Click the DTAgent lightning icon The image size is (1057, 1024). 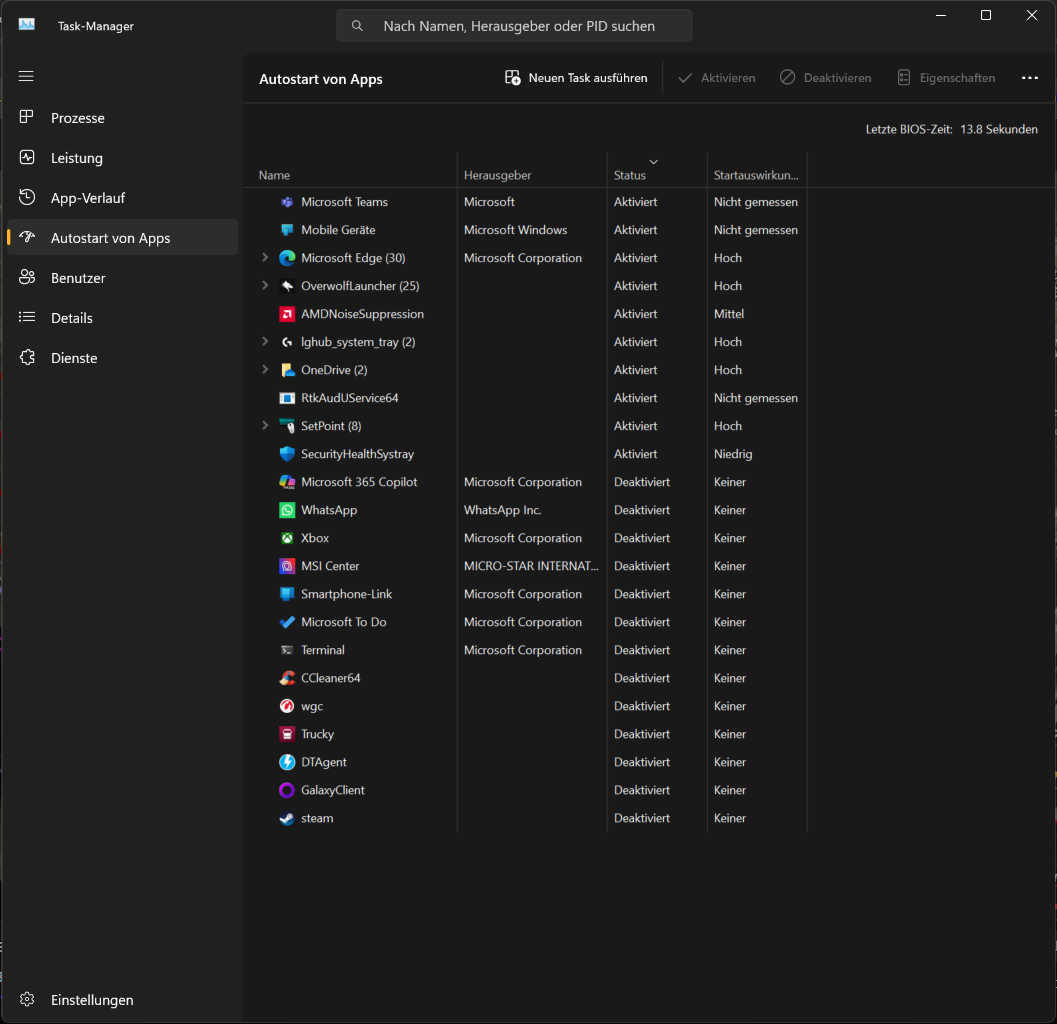click(x=287, y=762)
